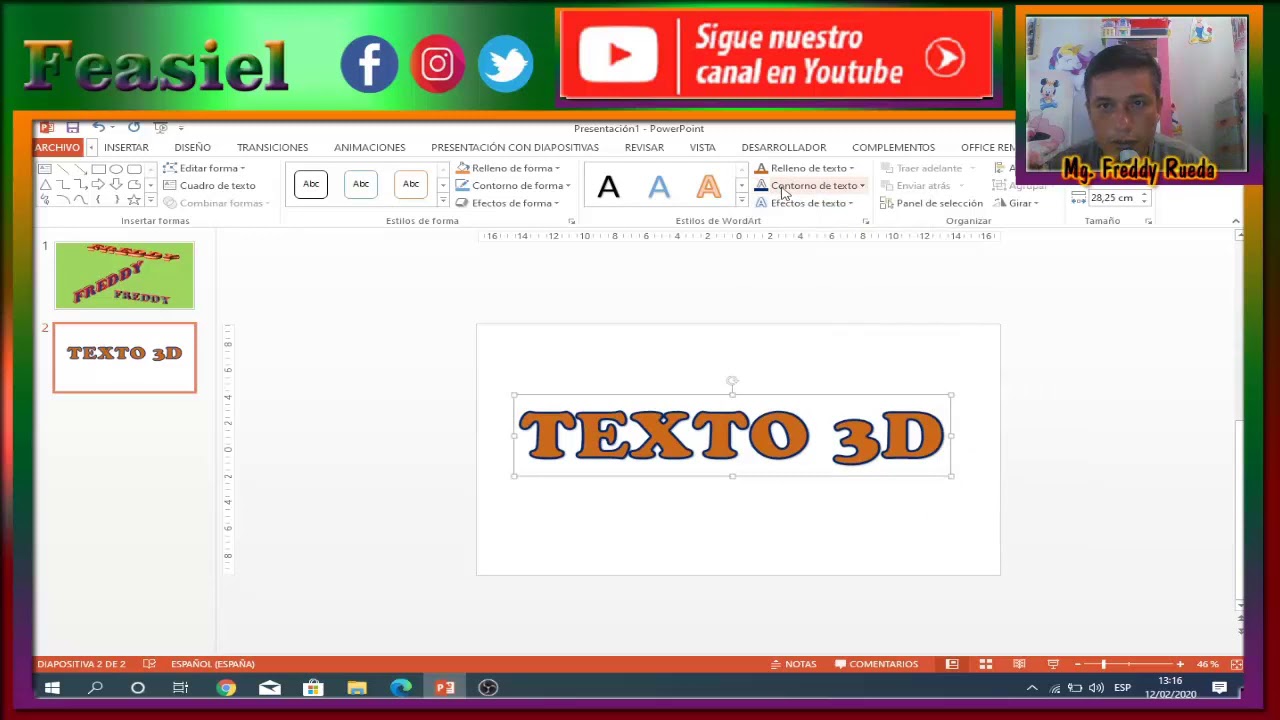Image resolution: width=1280 pixels, height=720 pixels.
Task: Open Estilos de WordArt dialog launcher
Action: click(865, 221)
